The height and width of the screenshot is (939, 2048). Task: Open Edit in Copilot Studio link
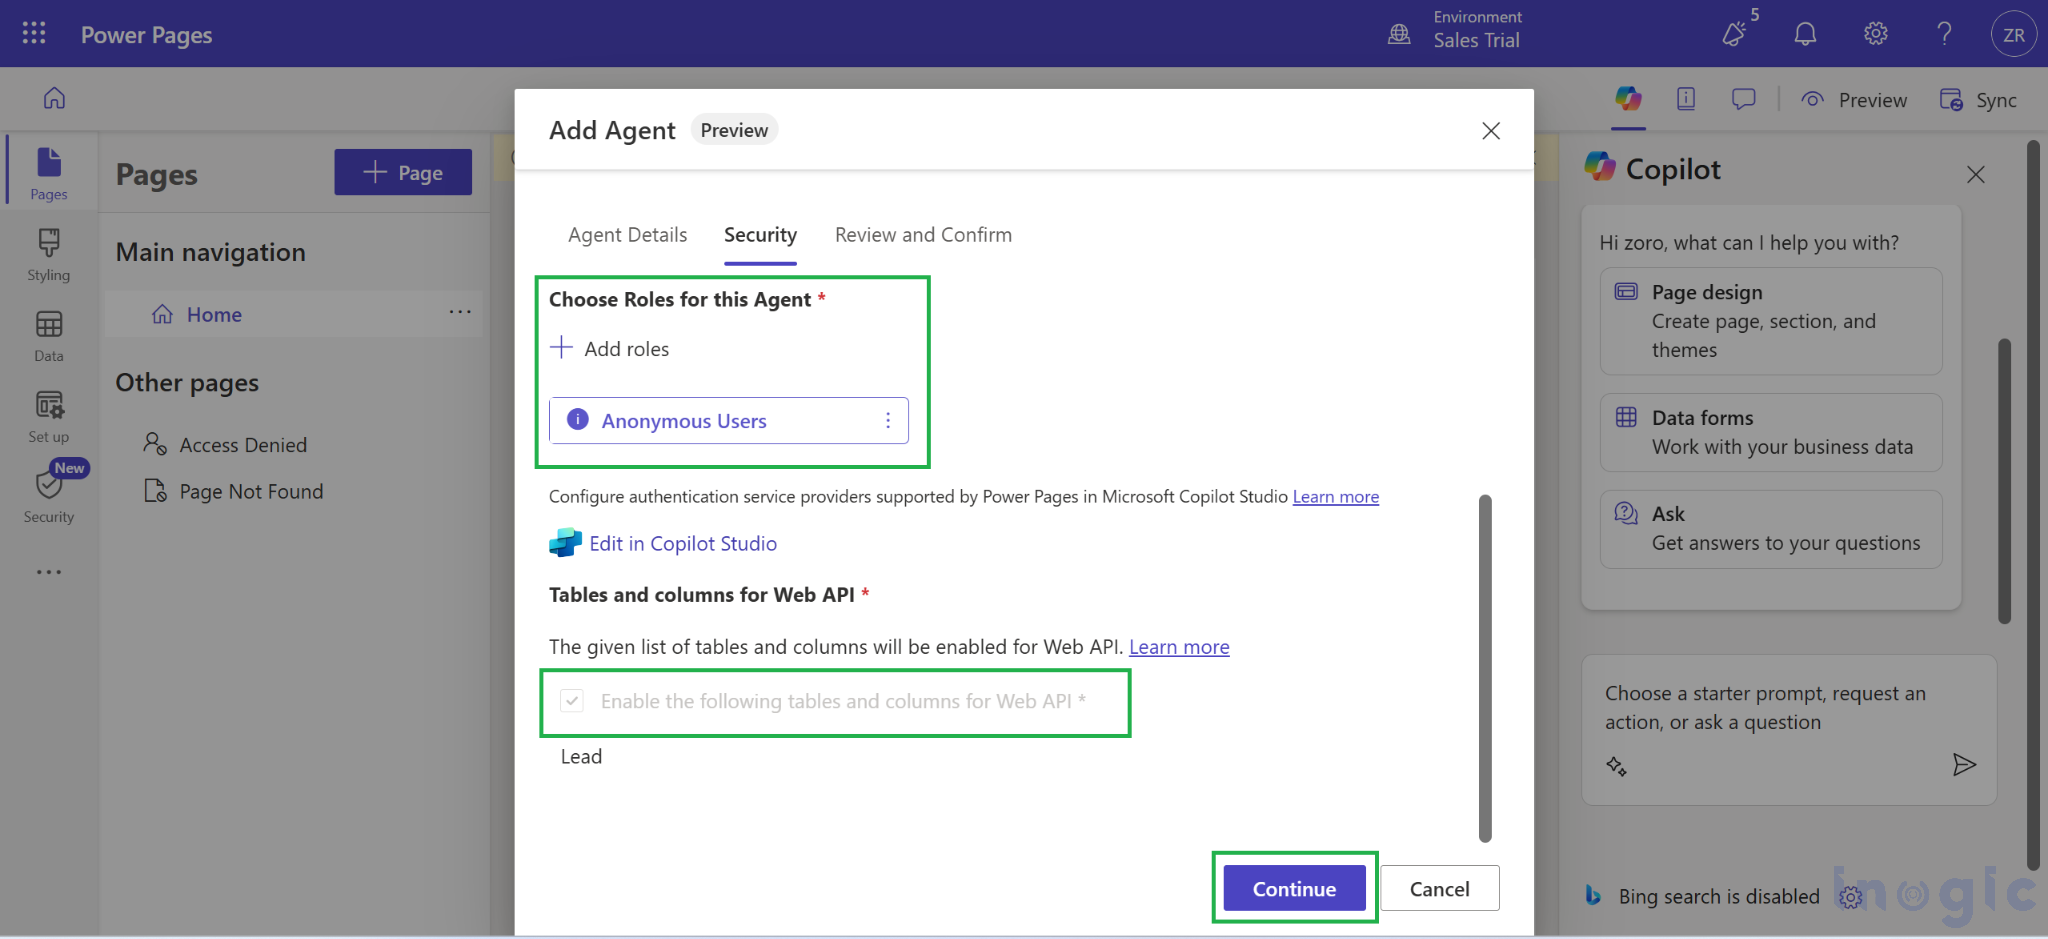(682, 543)
